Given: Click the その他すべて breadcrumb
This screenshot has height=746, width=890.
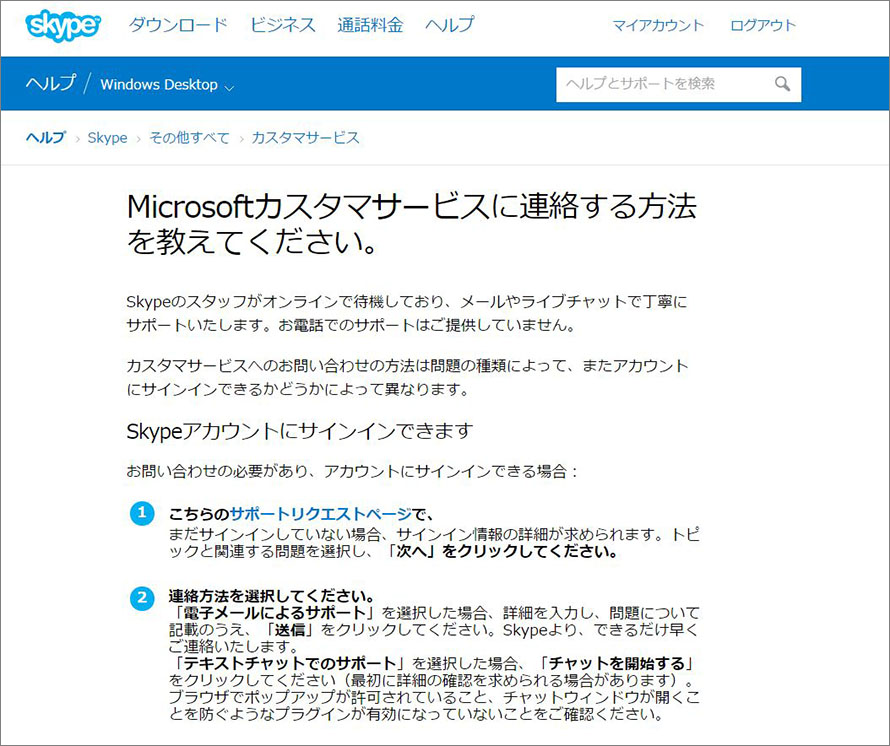Looking at the screenshot, I should click(x=189, y=137).
